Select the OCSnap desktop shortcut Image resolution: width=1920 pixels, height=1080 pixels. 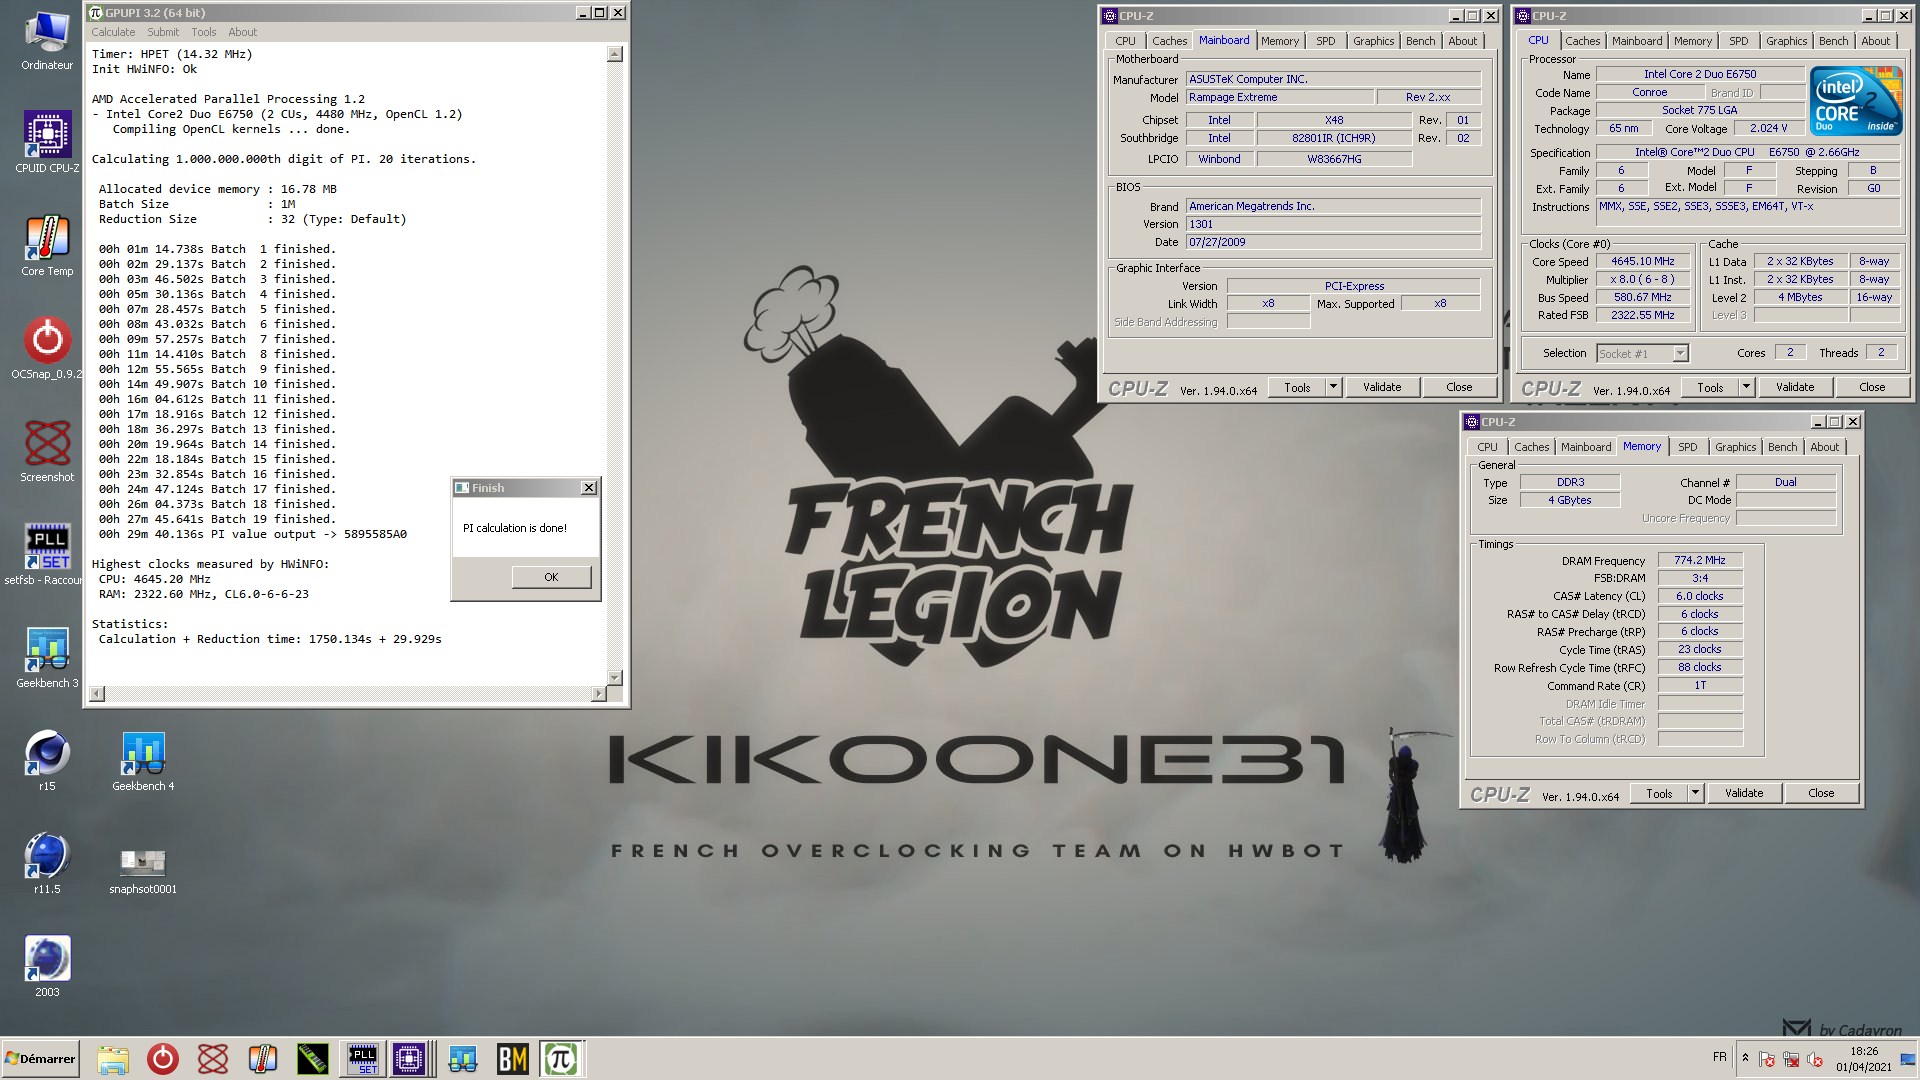pos(47,349)
